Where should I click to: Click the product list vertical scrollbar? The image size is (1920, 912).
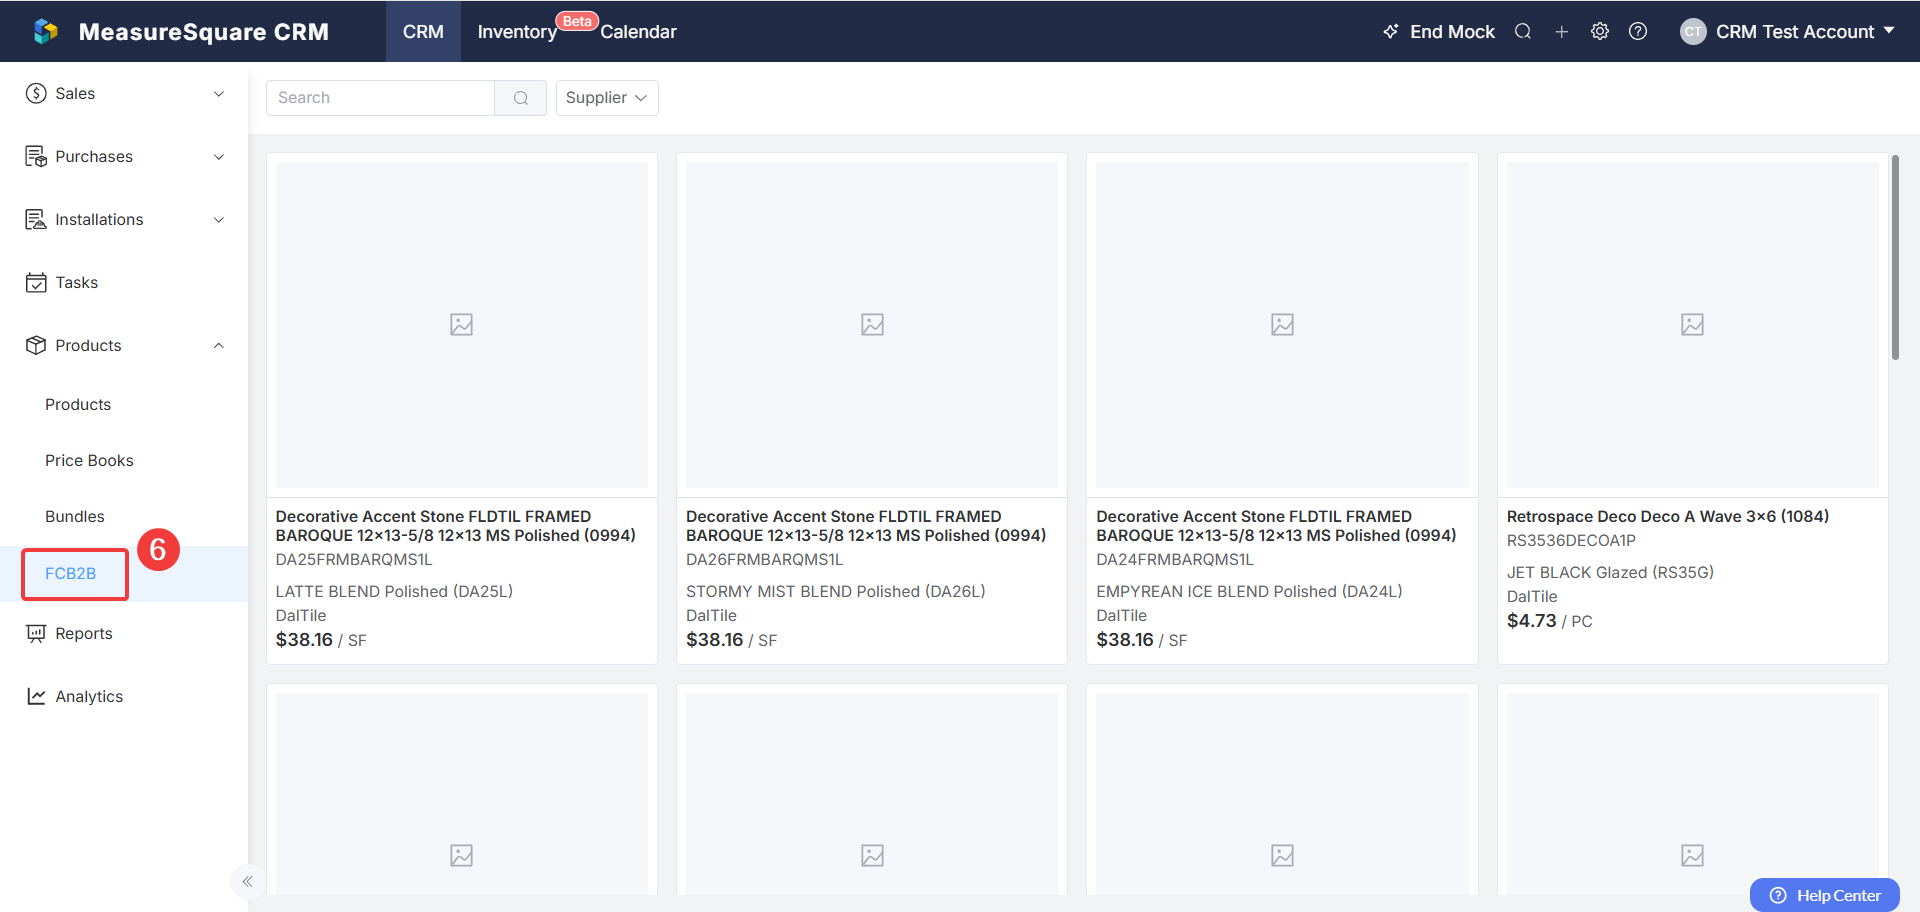[x=1895, y=257]
